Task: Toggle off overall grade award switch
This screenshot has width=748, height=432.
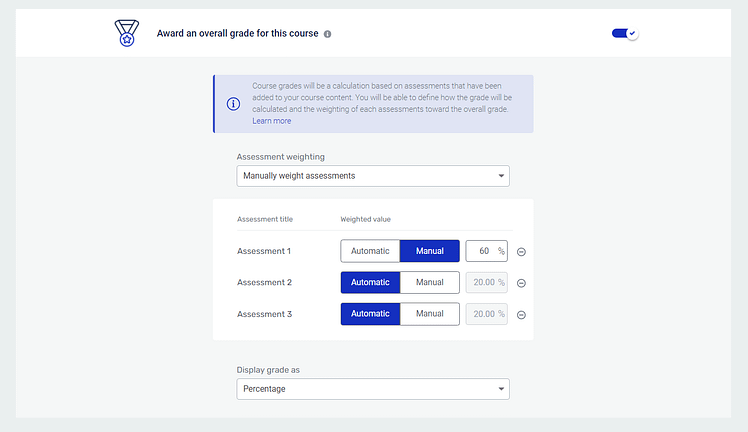Action: (625, 33)
